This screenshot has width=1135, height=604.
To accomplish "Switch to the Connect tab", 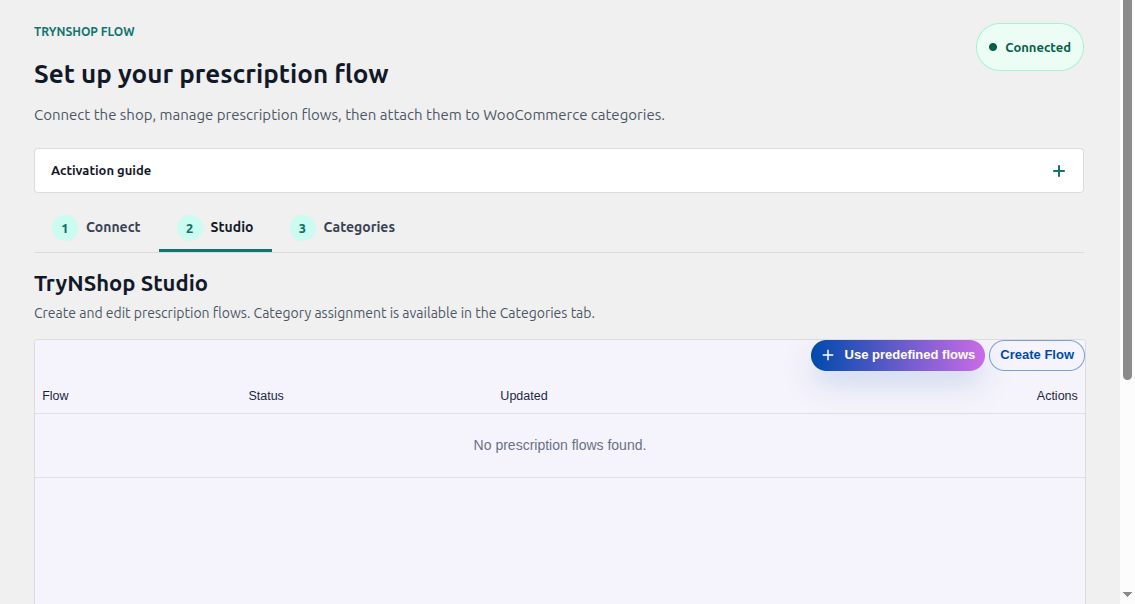I will point(96,227).
